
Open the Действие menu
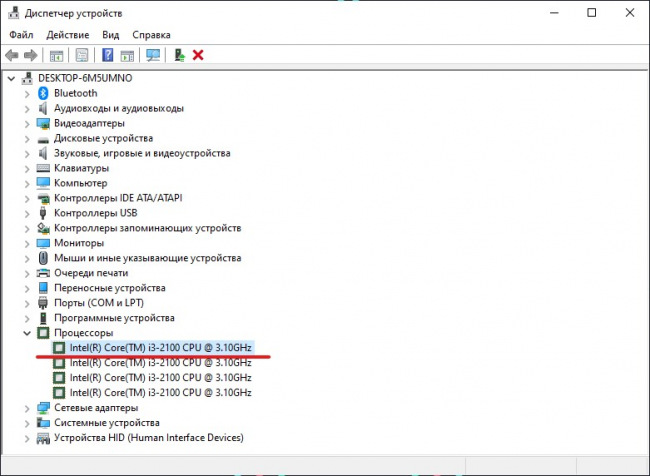point(68,35)
